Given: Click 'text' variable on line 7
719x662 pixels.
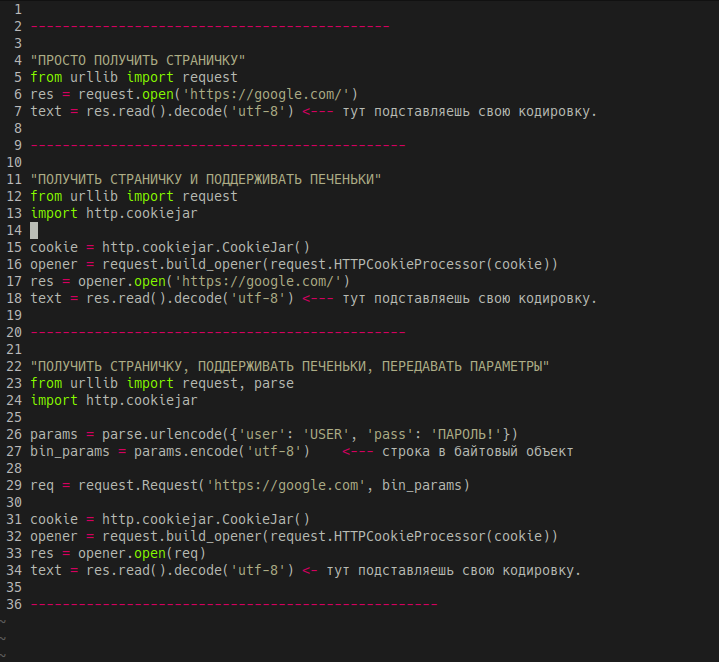Looking at the screenshot, I should point(46,111).
